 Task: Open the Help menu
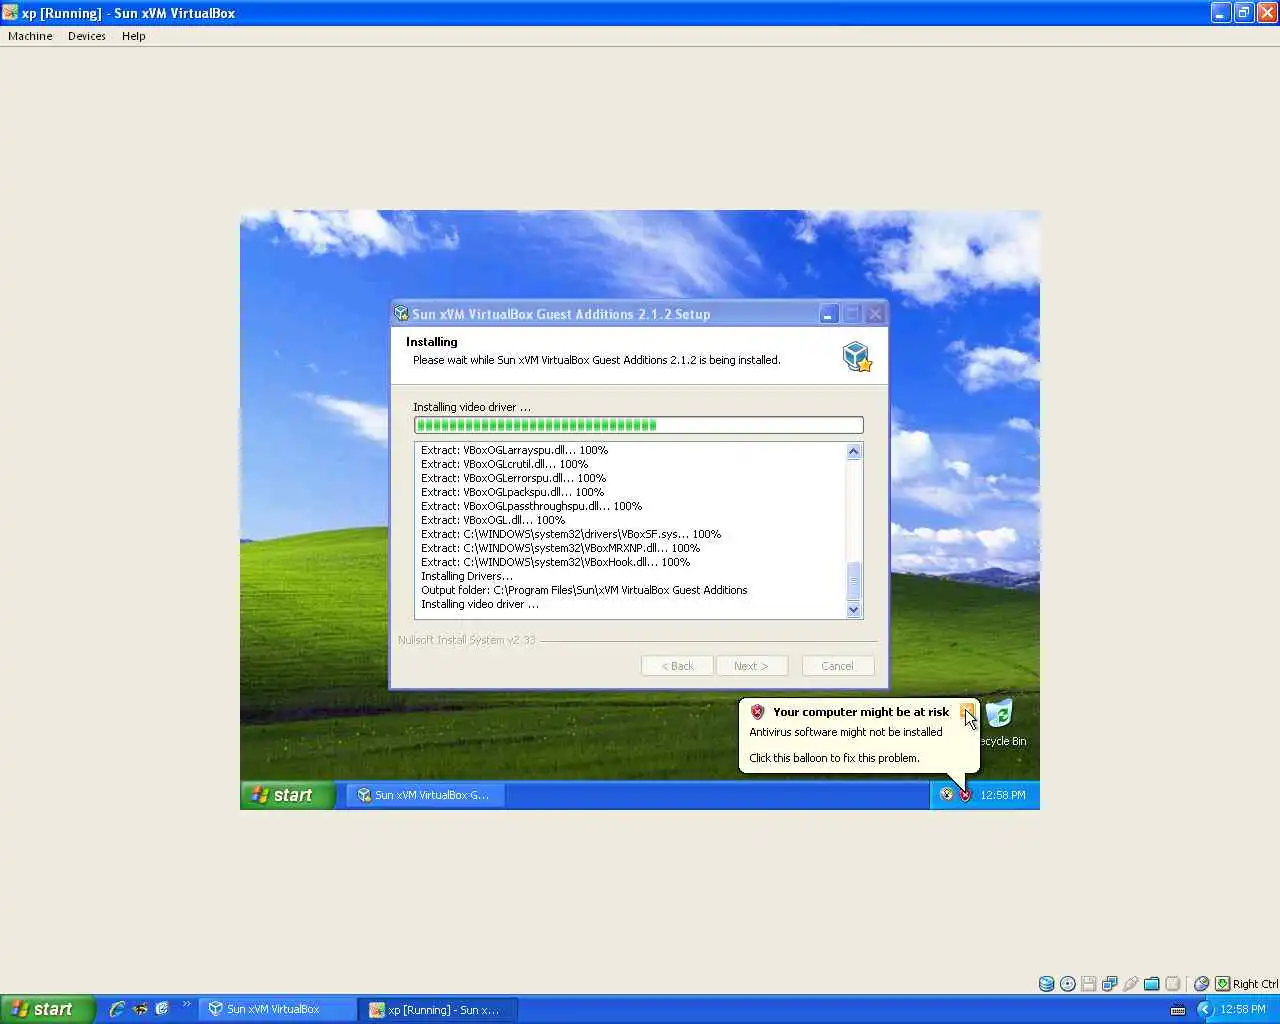[134, 36]
